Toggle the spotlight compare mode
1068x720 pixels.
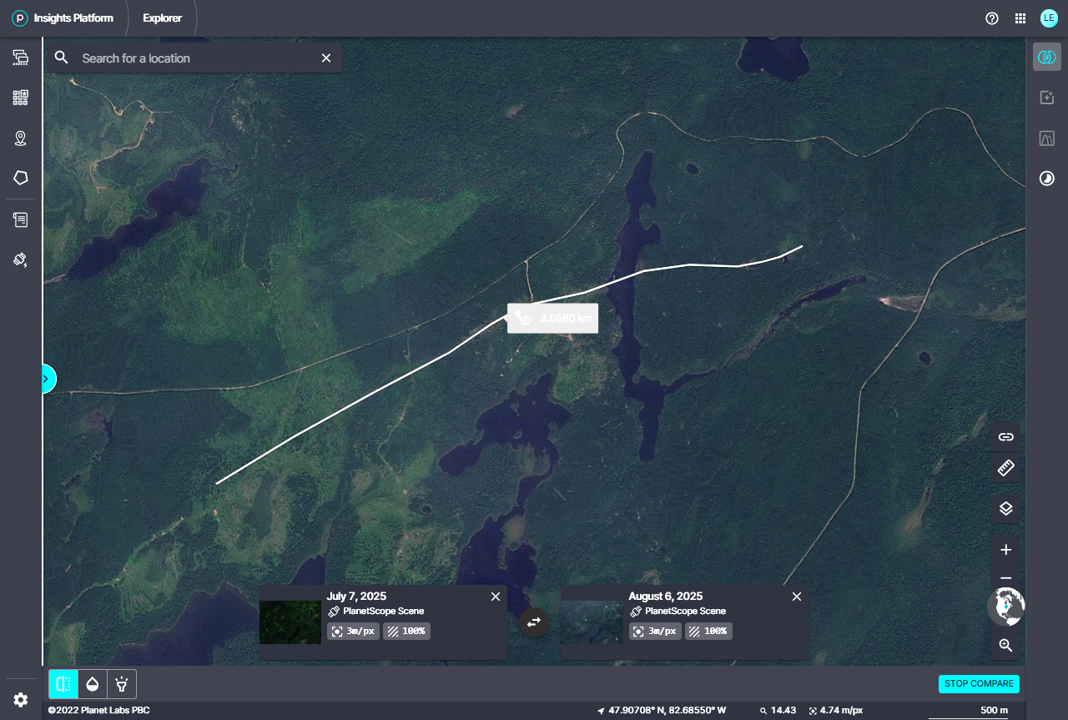121,684
